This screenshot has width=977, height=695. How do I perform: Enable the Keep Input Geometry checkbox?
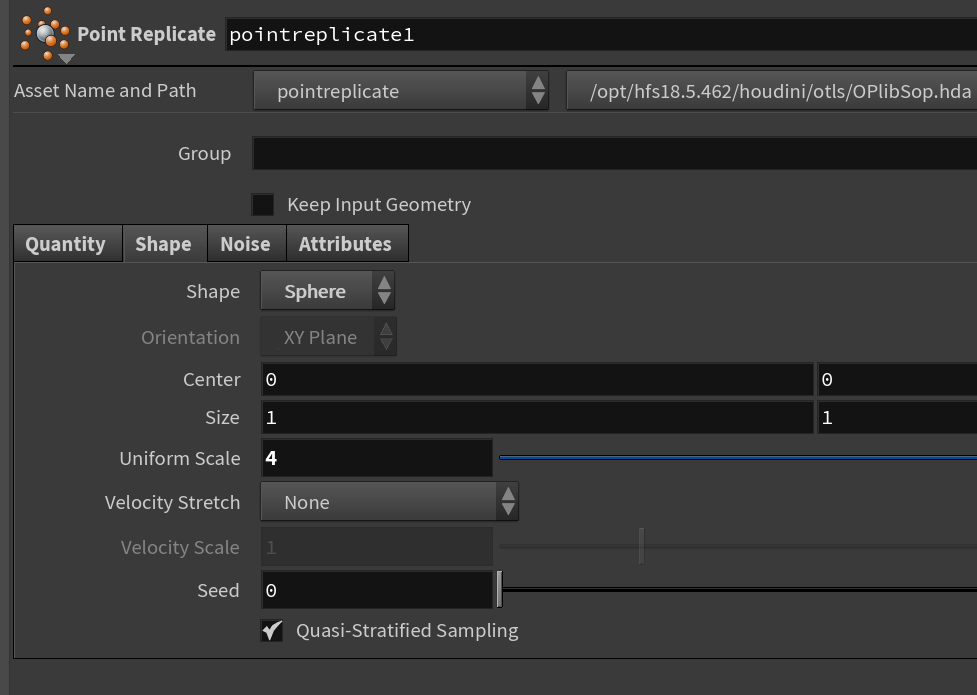tap(263, 204)
